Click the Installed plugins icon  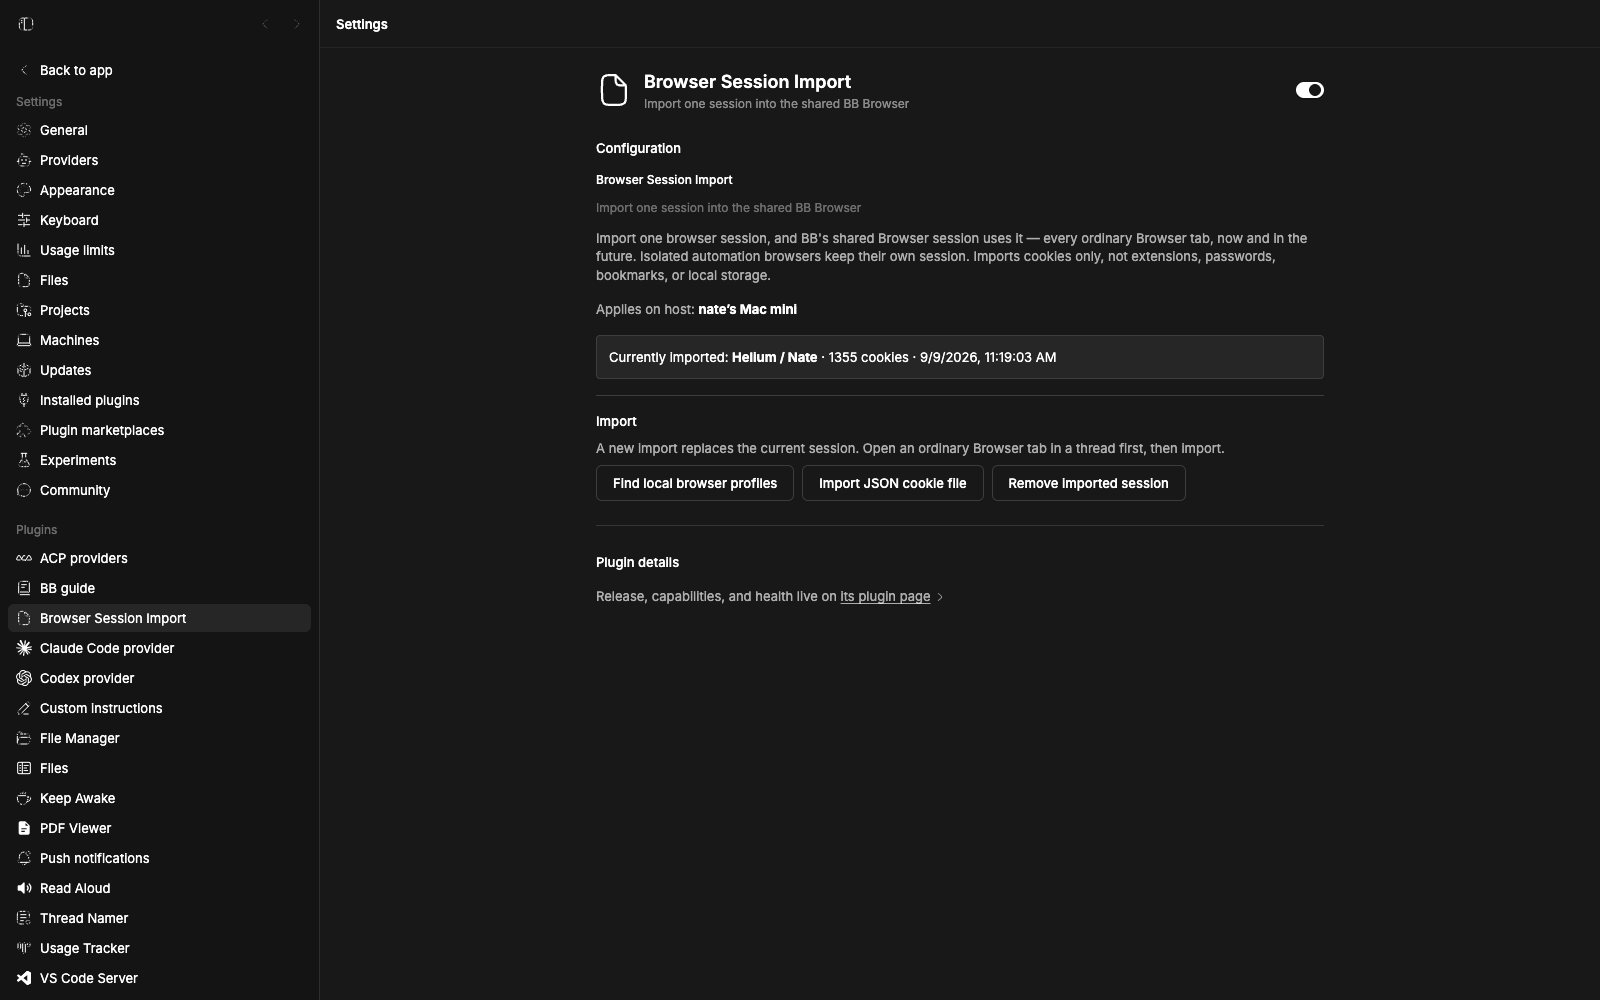(x=24, y=400)
